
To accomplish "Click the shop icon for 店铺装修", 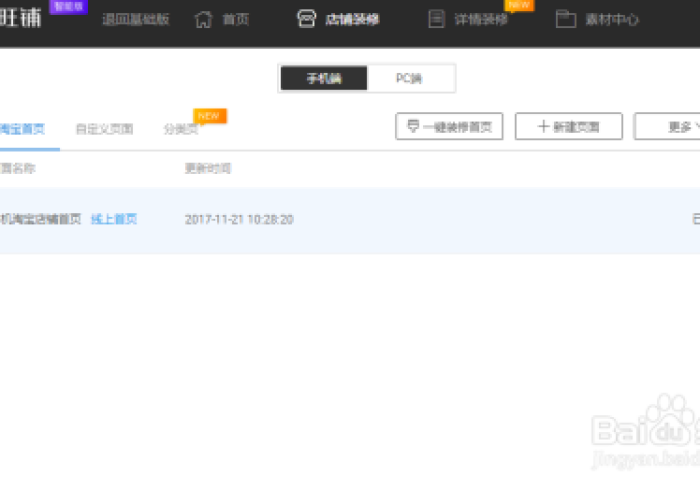I will (x=307, y=19).
